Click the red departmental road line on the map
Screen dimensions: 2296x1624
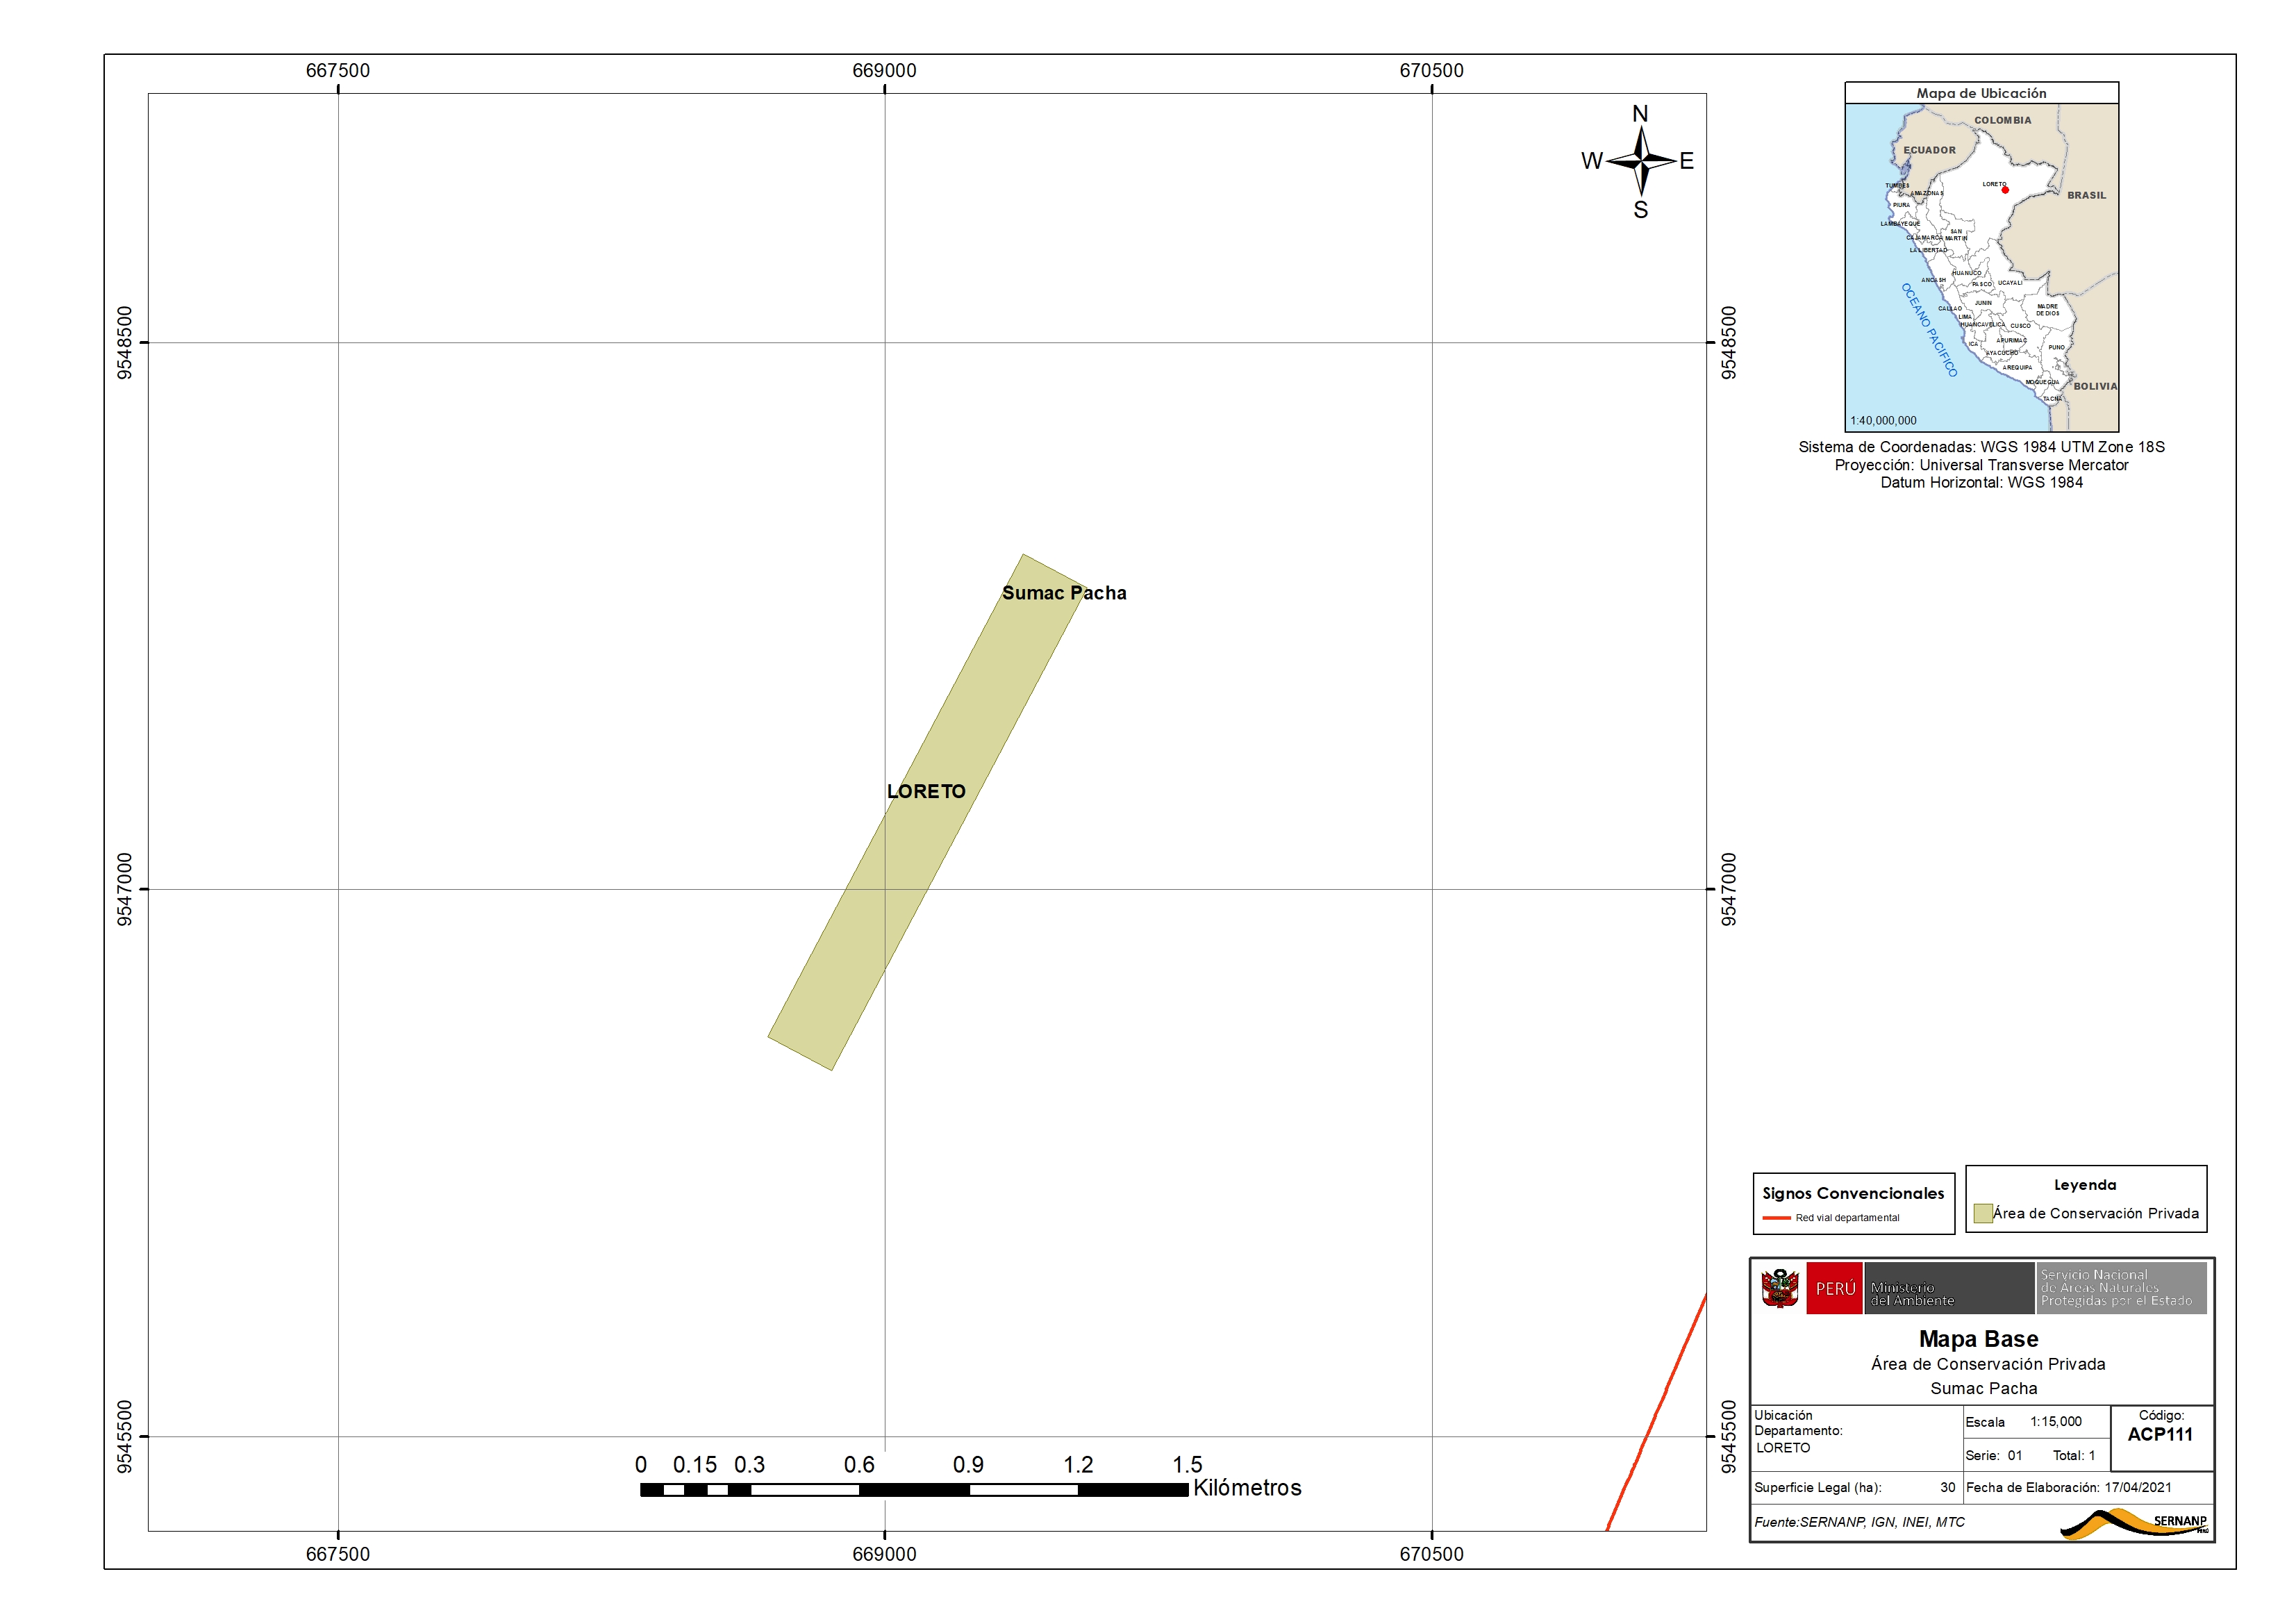1656,1412
